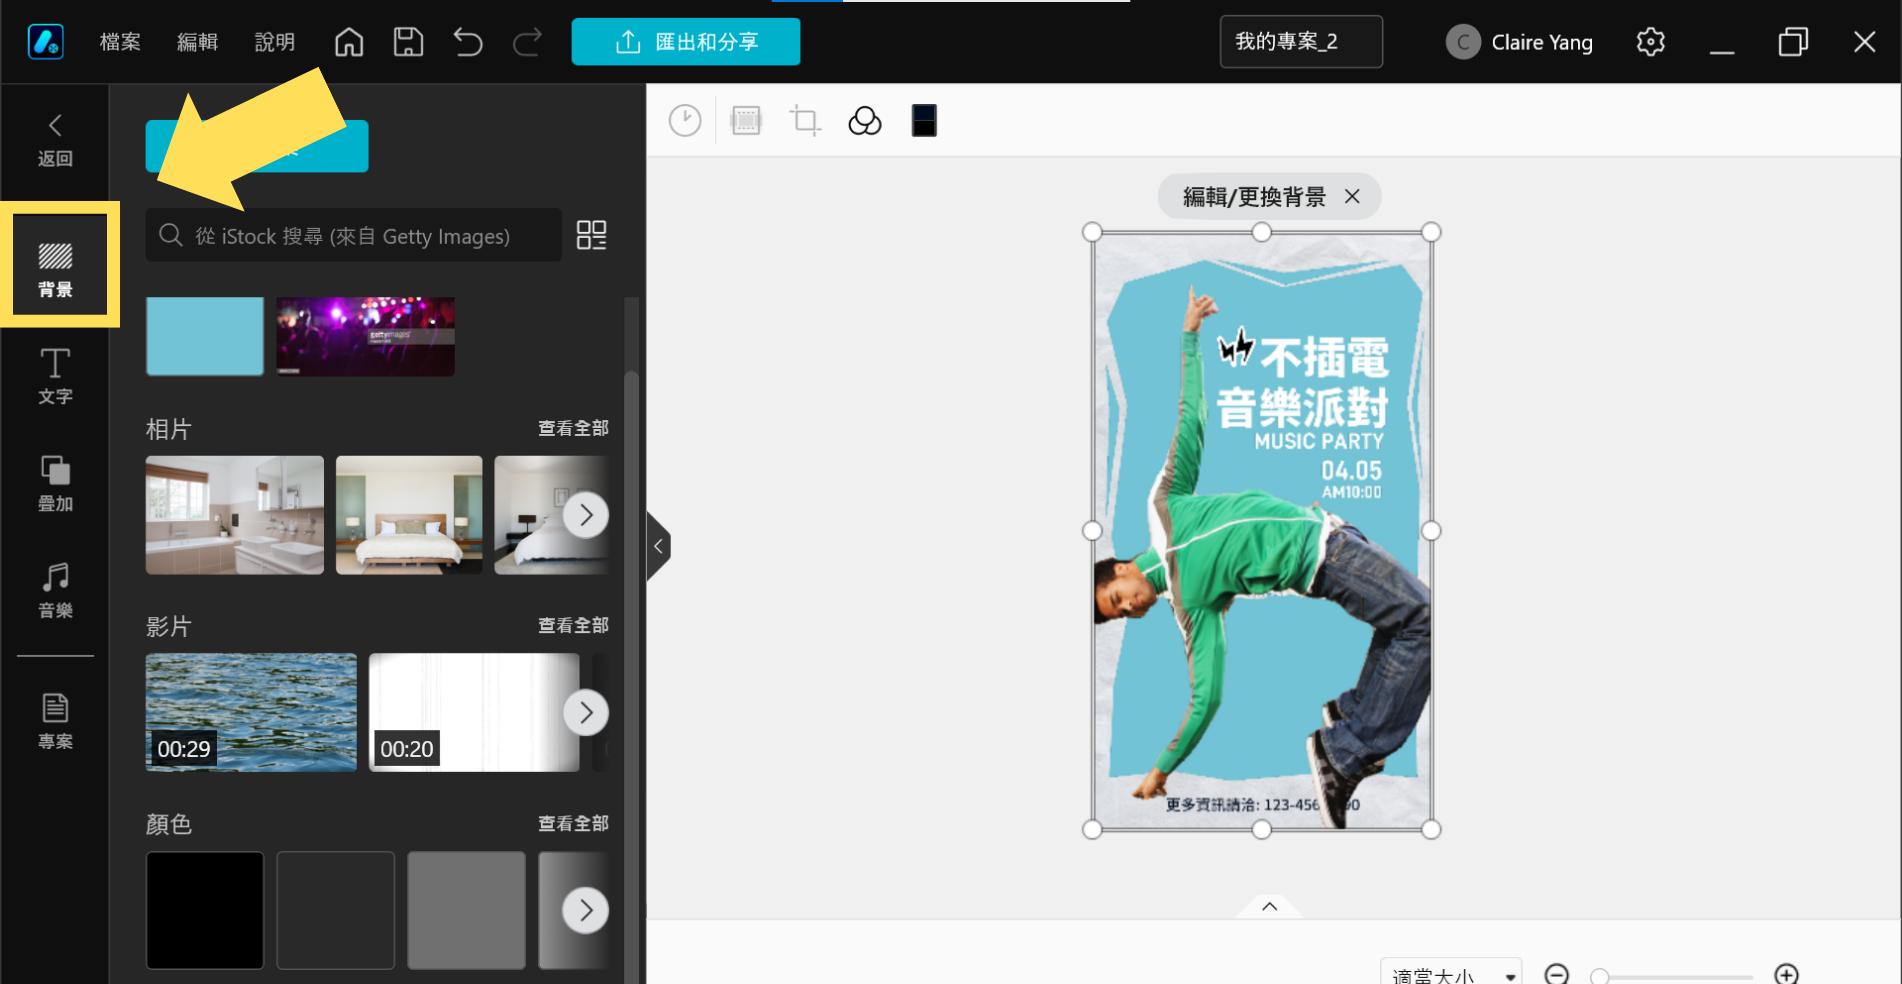Click the app logo icon
The width and height of the screenshot is (1902, 984).
pyautogui.click(x=46, y=42)
